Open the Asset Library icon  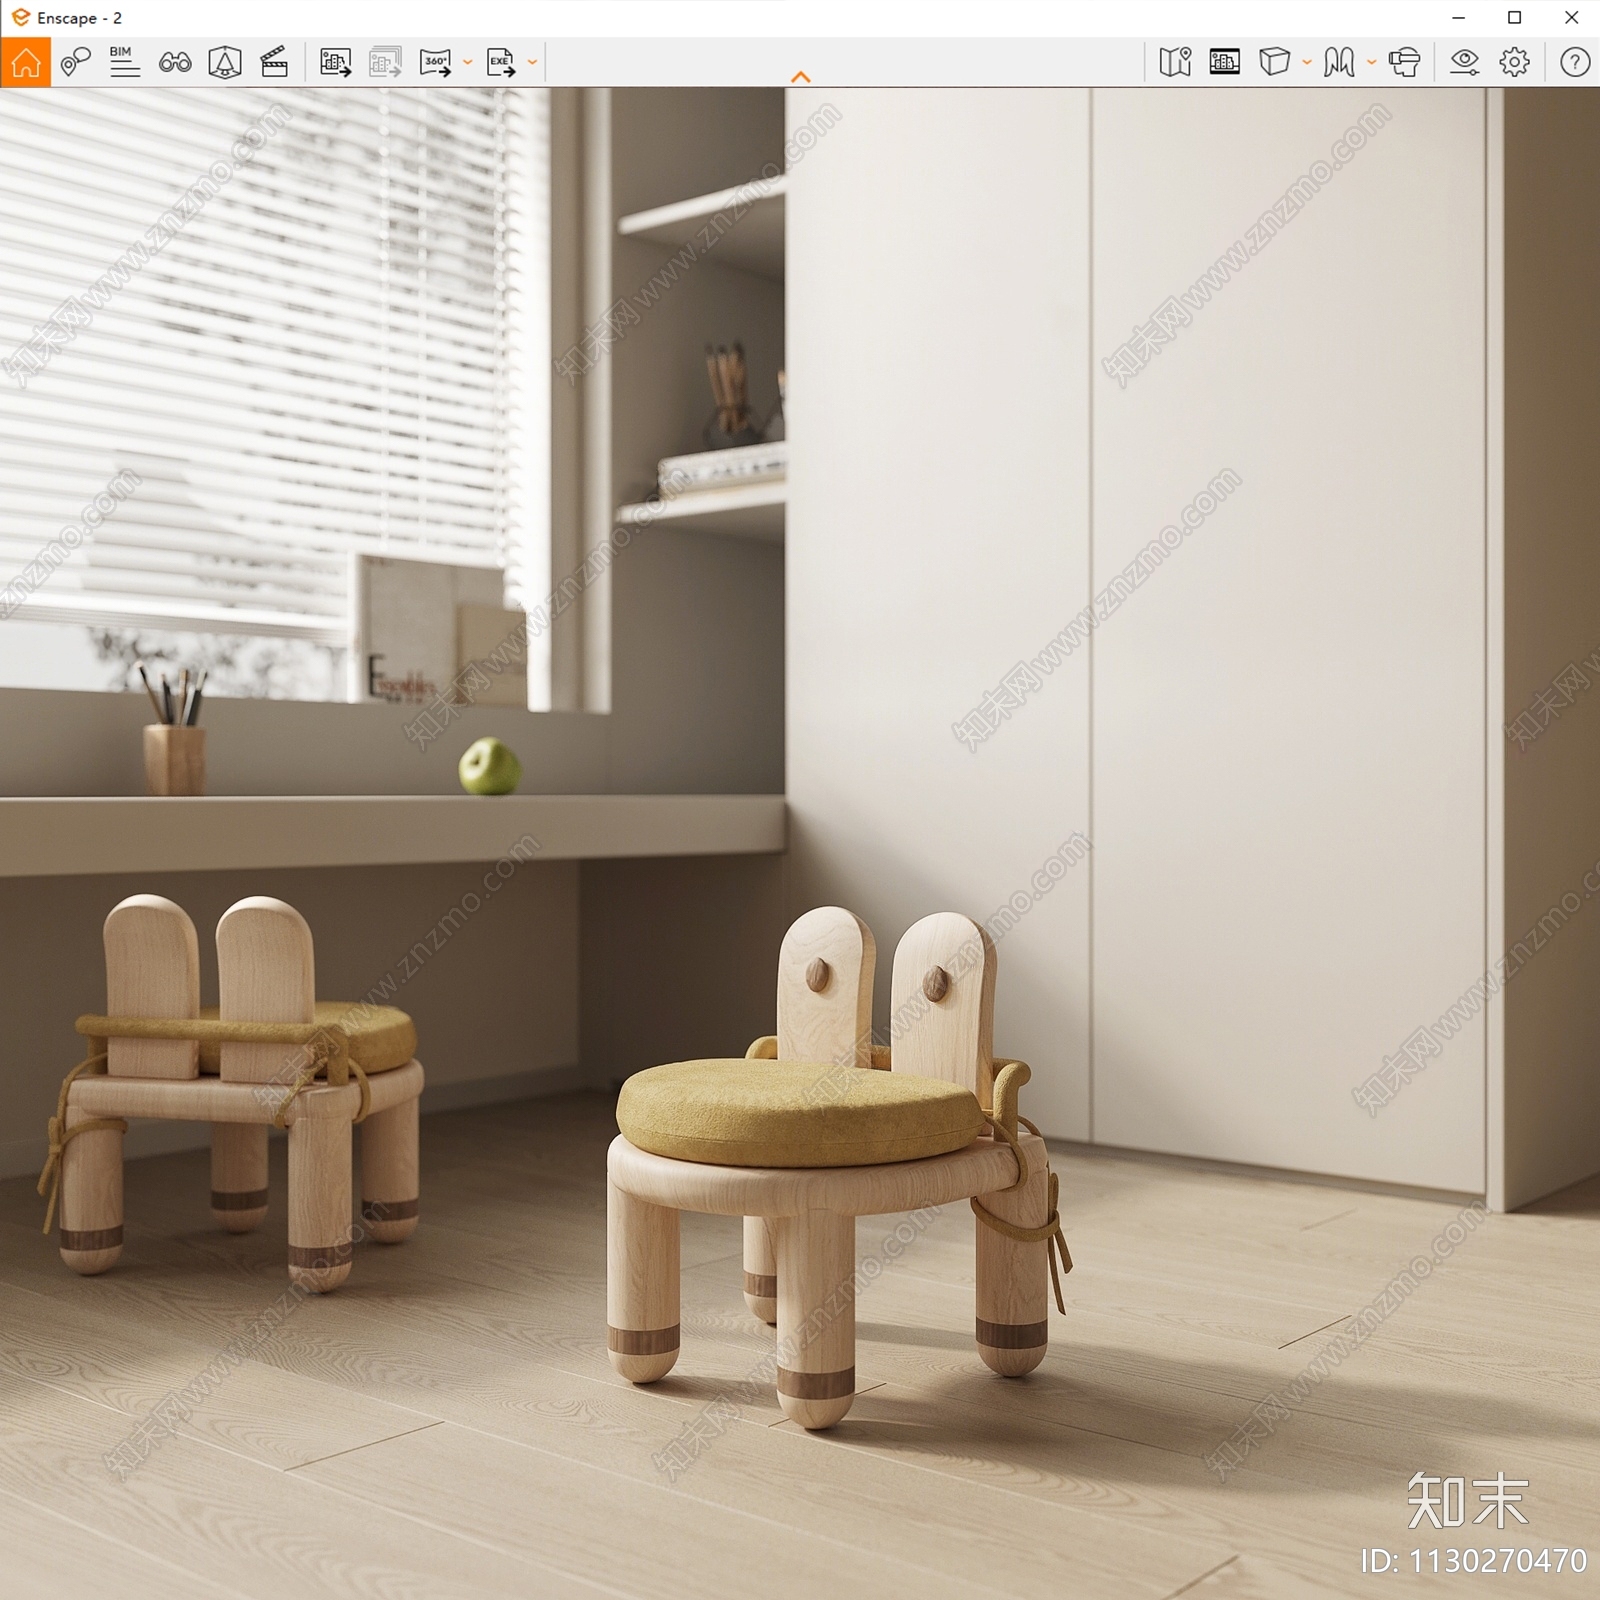coord(1225,62)
